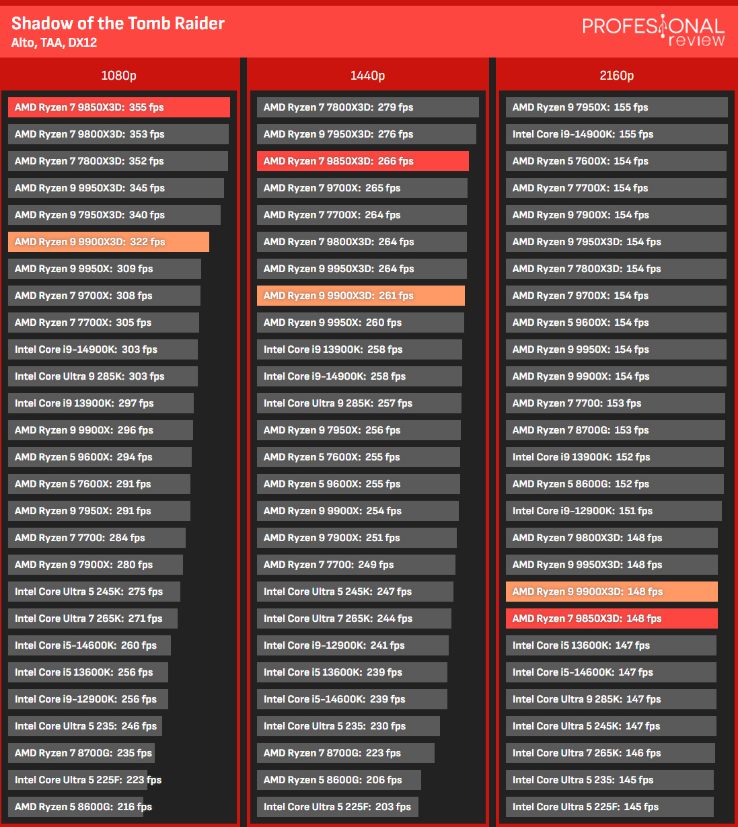Viewport: 738px width, 827px height.
Task: Select the 1440p column header
Action: pyautogui.click(x=368, y=76)
